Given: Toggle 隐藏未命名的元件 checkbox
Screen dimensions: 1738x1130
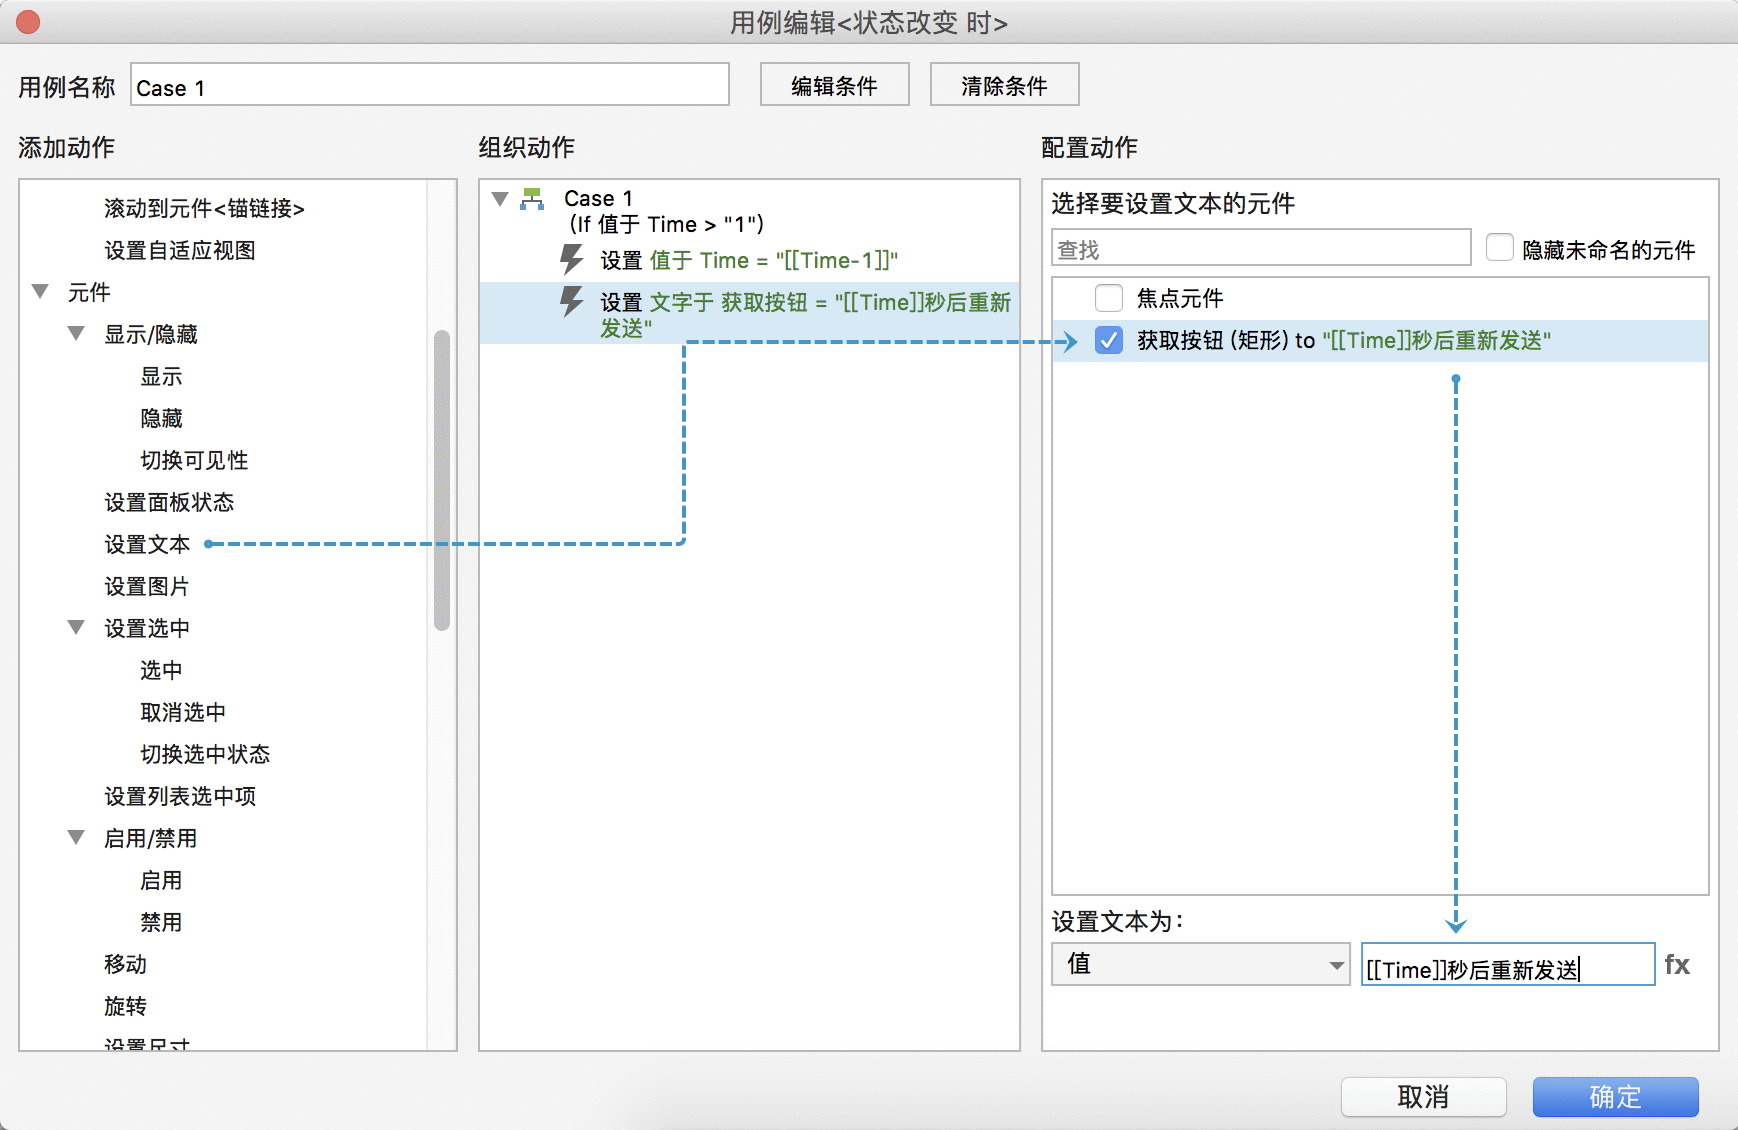Looking at the screenshot, I should [1500, 248].
